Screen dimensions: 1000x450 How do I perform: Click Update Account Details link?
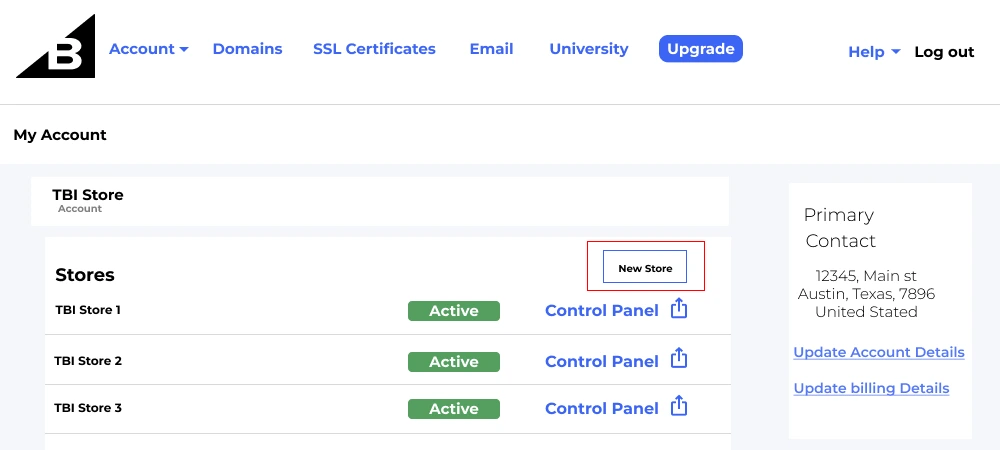coord(878,352)
